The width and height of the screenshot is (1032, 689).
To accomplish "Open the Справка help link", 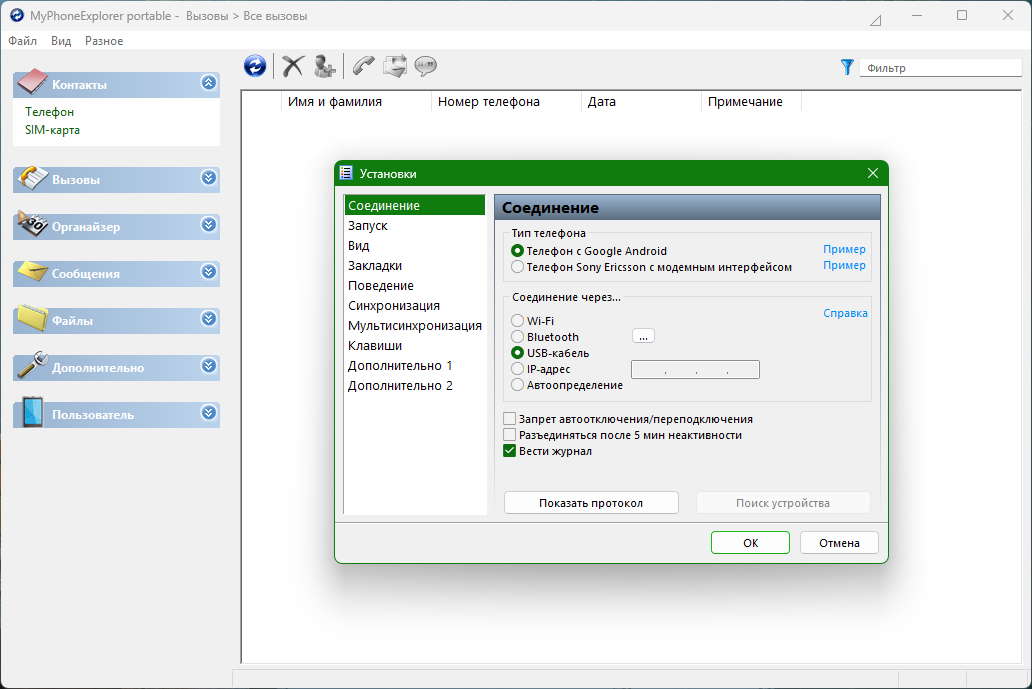I will [845, 313].
